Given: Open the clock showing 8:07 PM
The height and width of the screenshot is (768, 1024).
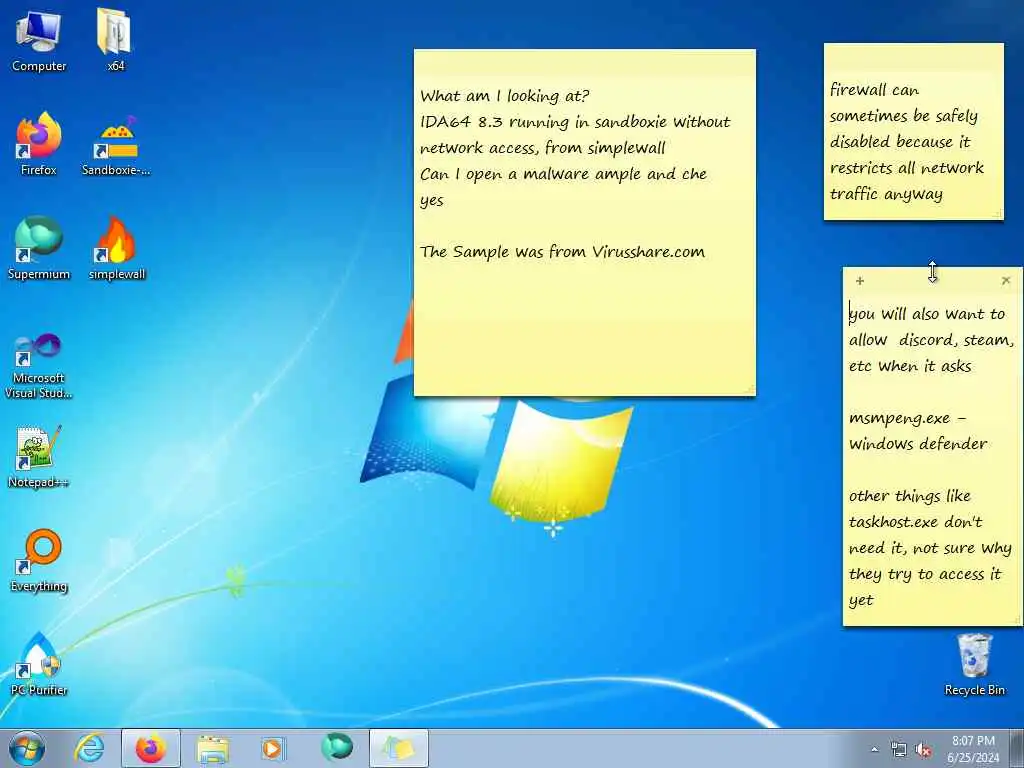Looking at the screenshot, I should [x=973, y=749].
